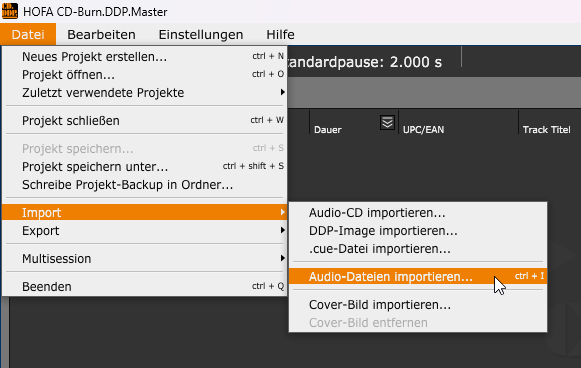The height and width of the screenshot is (368, 581).
Task: Click the UPC/EAN column header
Action: 423,130
